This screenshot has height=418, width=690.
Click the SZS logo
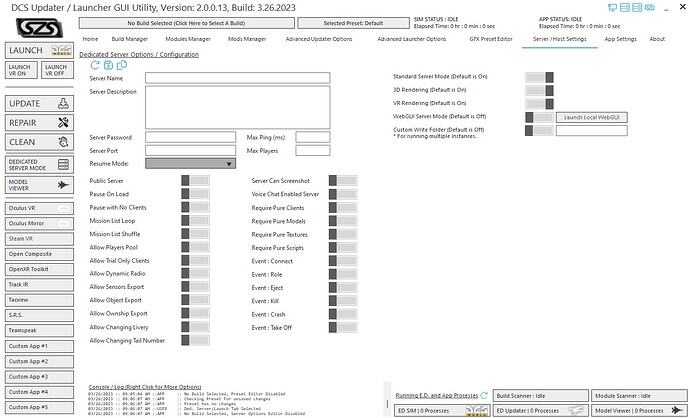(x=39, y=28)
